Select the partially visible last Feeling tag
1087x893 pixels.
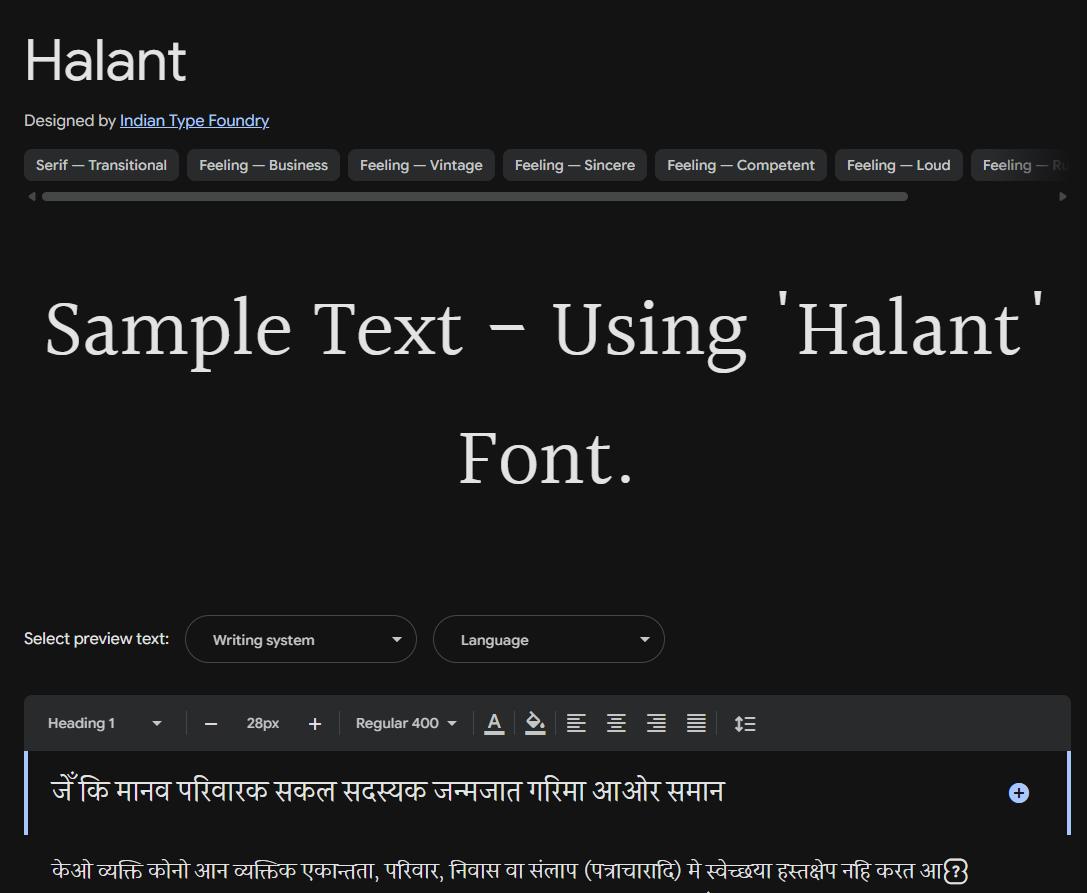(1020, 165)
